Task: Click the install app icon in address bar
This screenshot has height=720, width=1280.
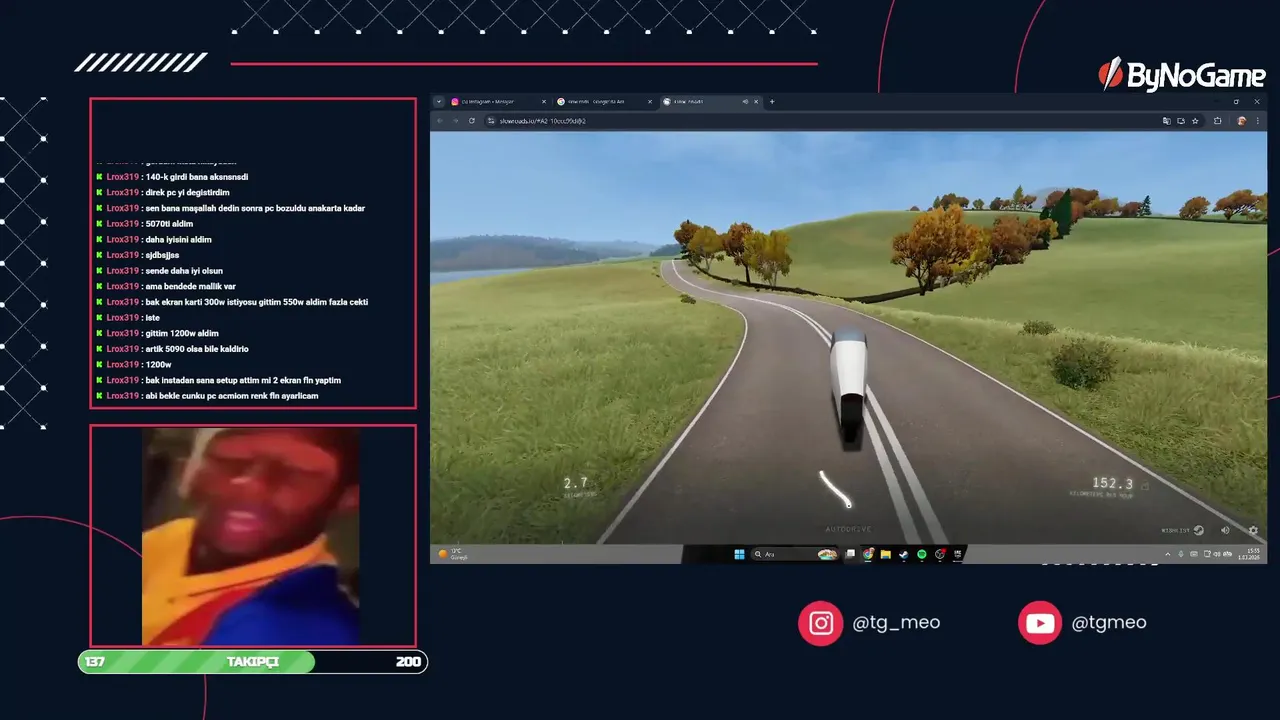Action: point(1181,121)
